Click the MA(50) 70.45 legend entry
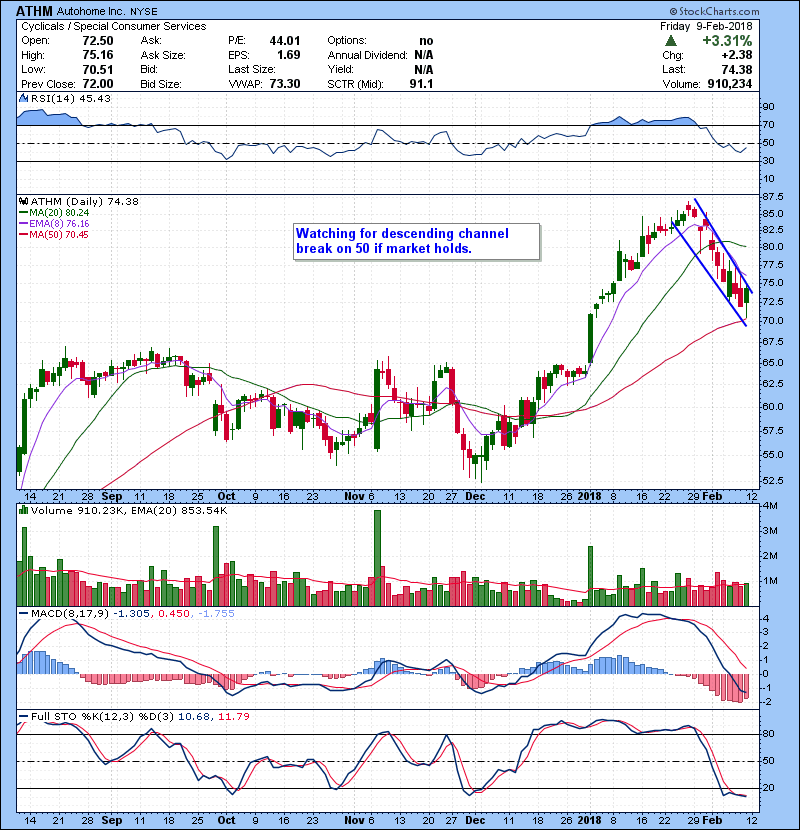Viewport: 800px width, 830px height. coord(54,234)
